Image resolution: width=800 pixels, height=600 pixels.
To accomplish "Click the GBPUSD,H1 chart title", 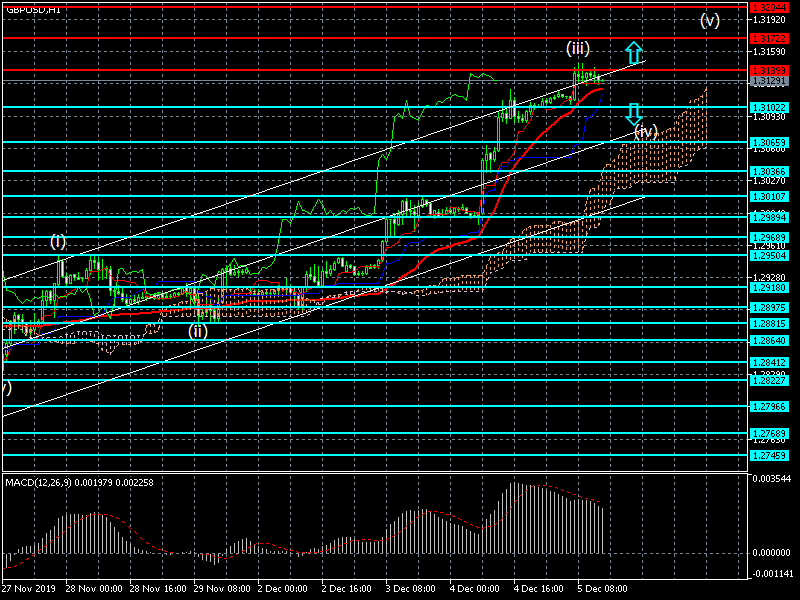I will pyautogui.click(x=36, y=9).
